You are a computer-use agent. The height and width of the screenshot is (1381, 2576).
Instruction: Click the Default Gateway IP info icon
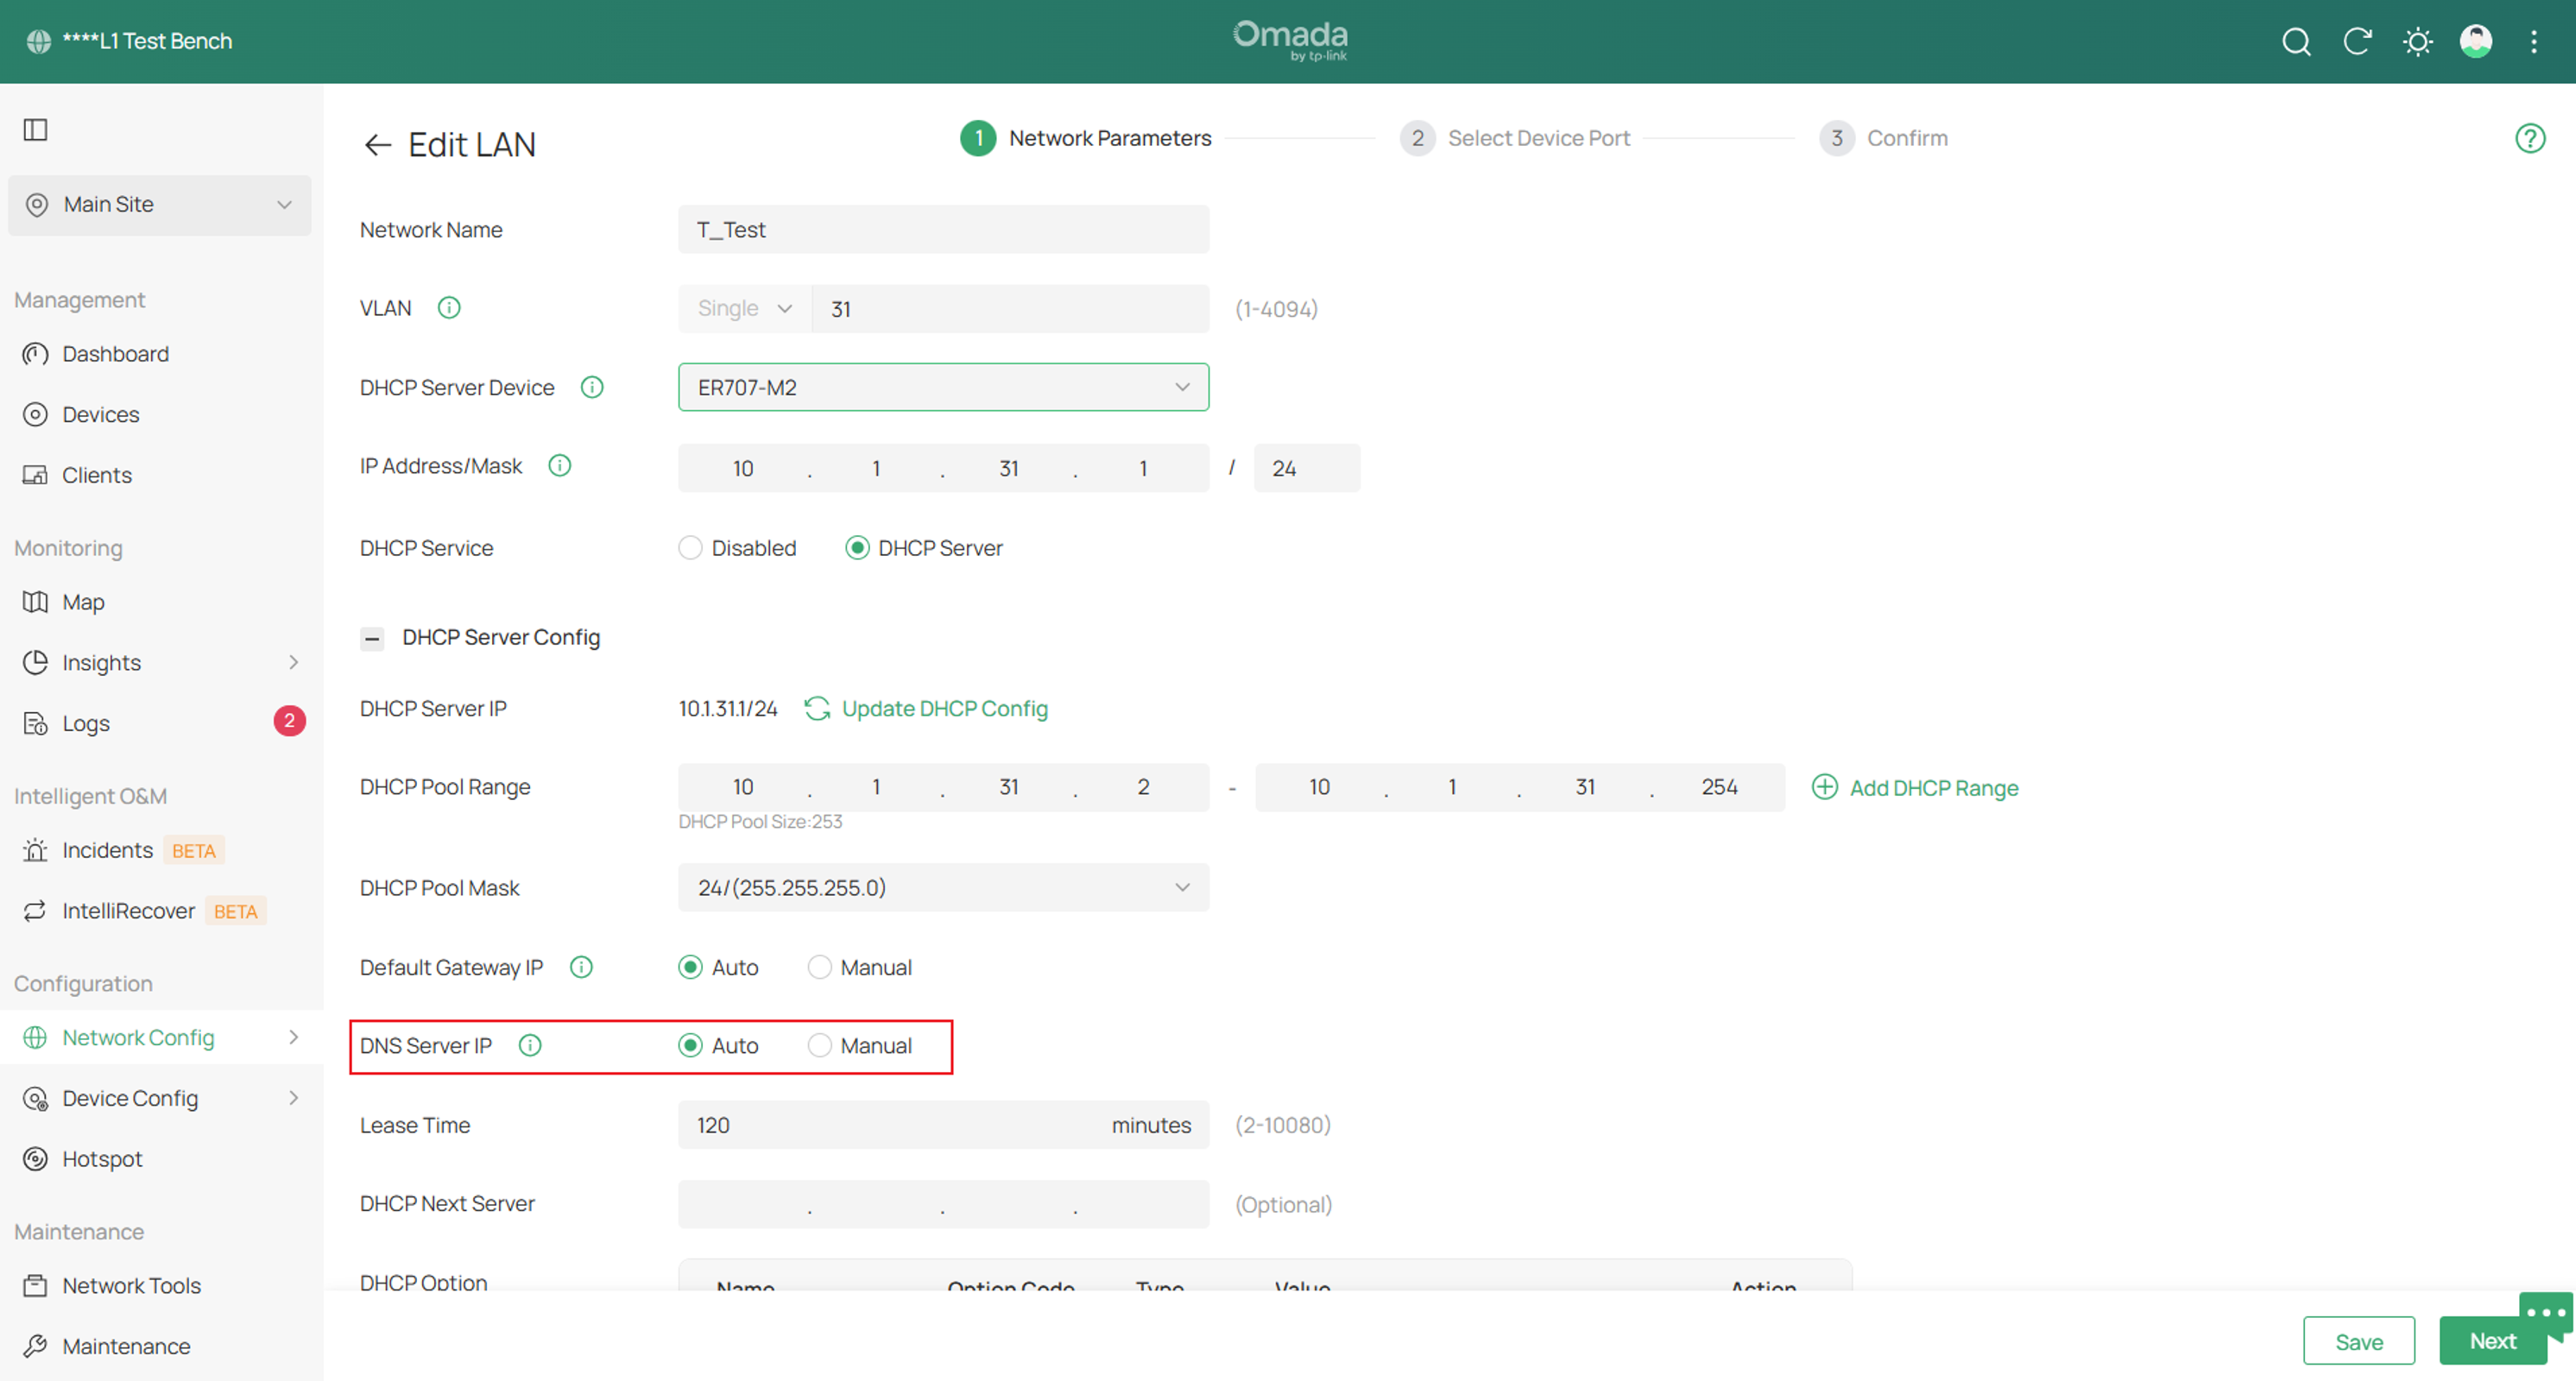click(x=581, y=967)
